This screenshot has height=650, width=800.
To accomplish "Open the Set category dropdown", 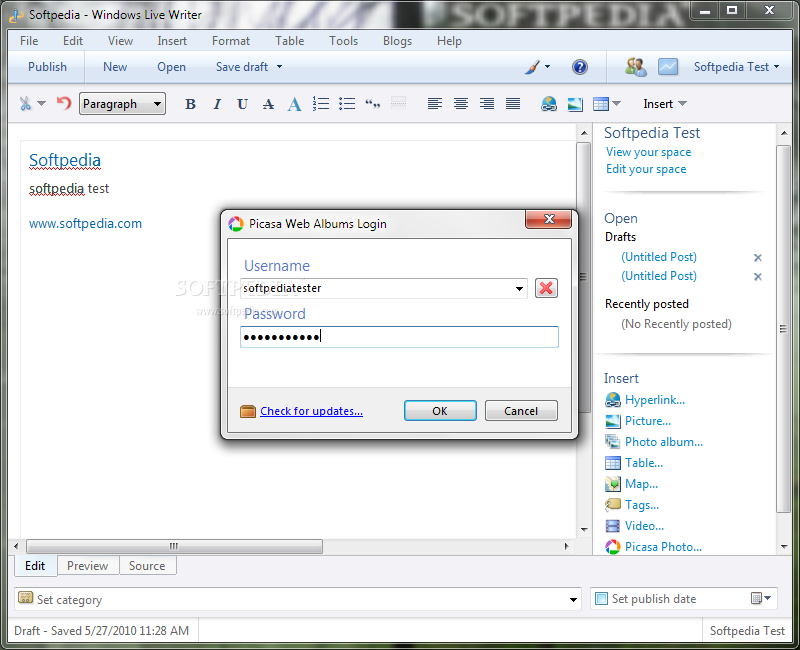I will 573,600.
